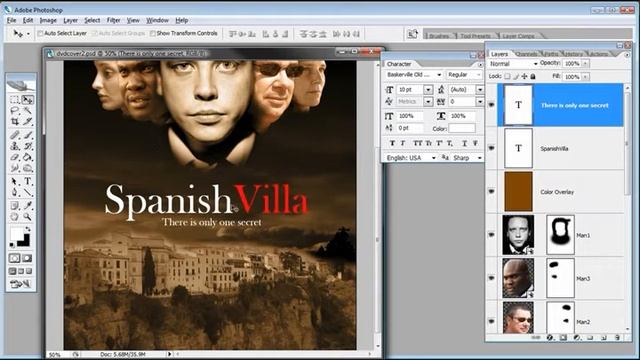Viewport: 640px width, 360px height.
Task: Click the background color swatch
Action: point(25,242)
